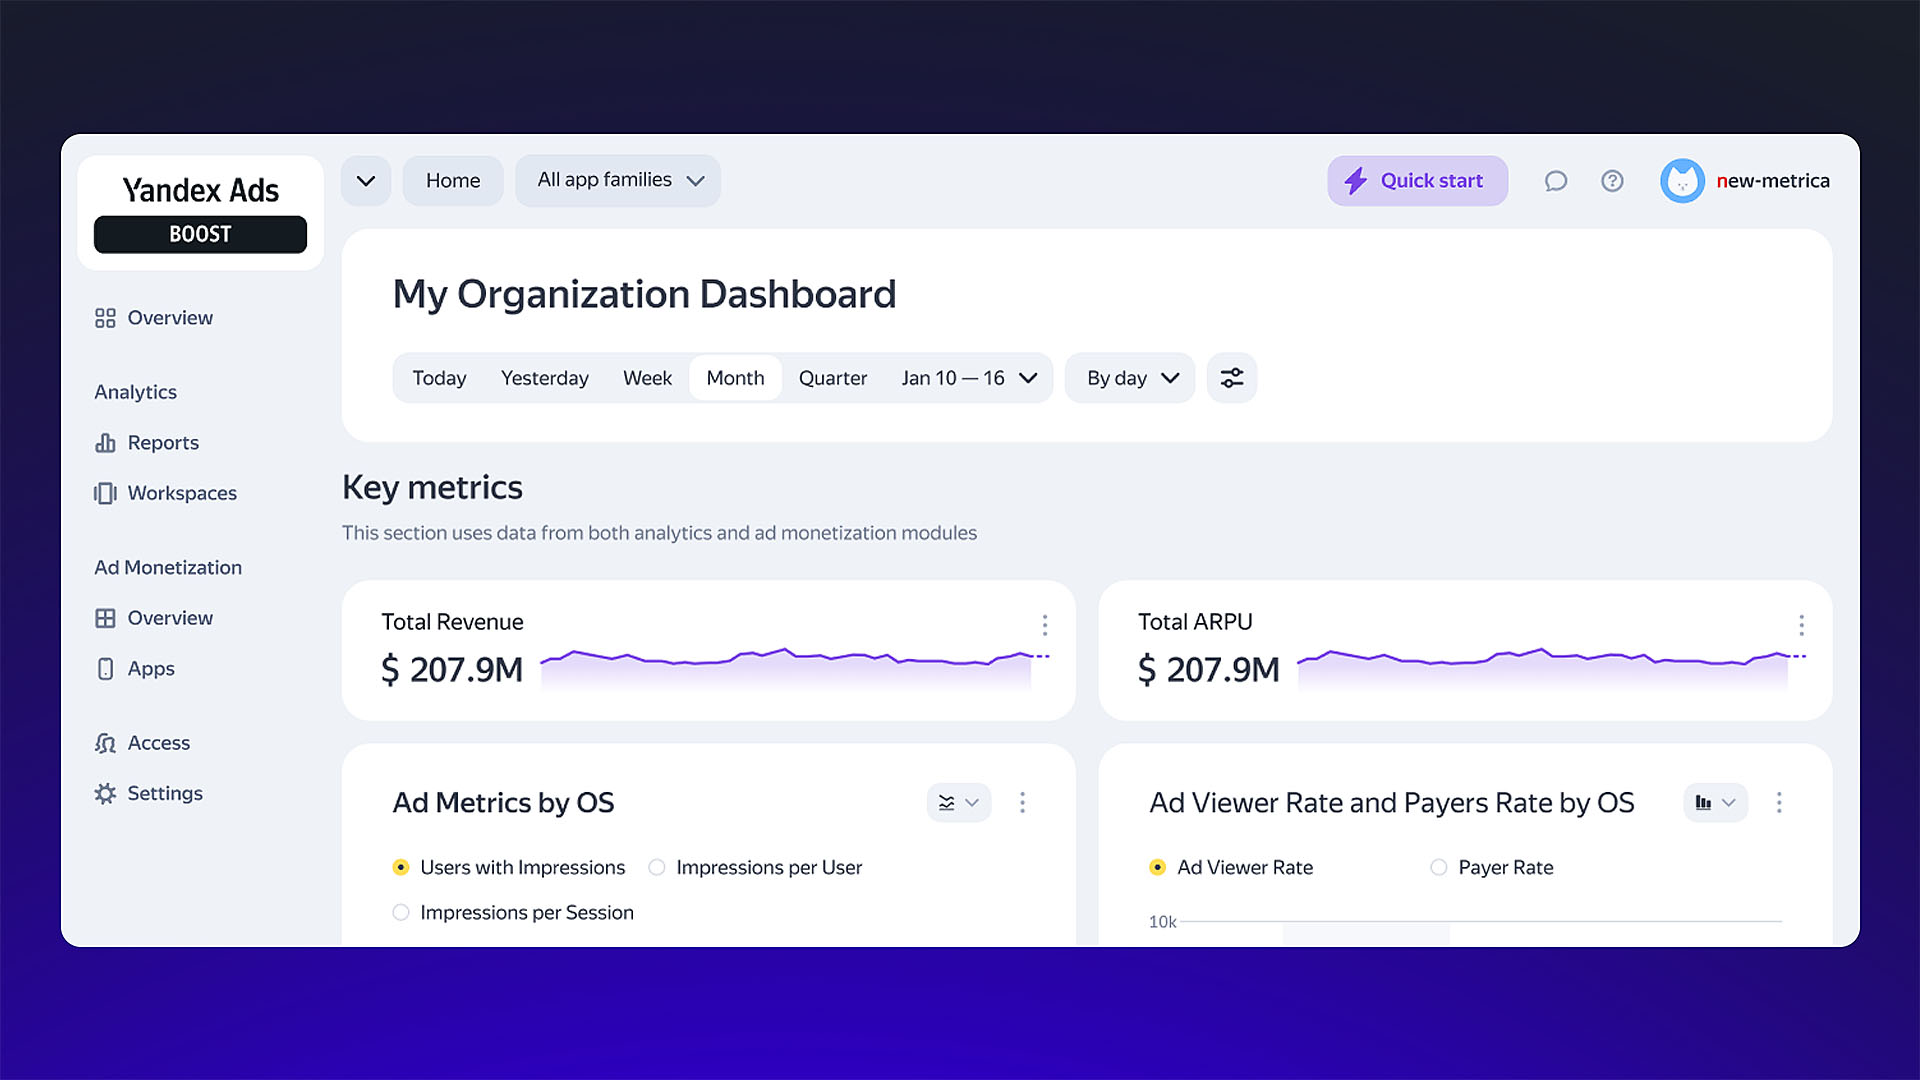Select the Payer Rate radio option

coord(1438,867)
